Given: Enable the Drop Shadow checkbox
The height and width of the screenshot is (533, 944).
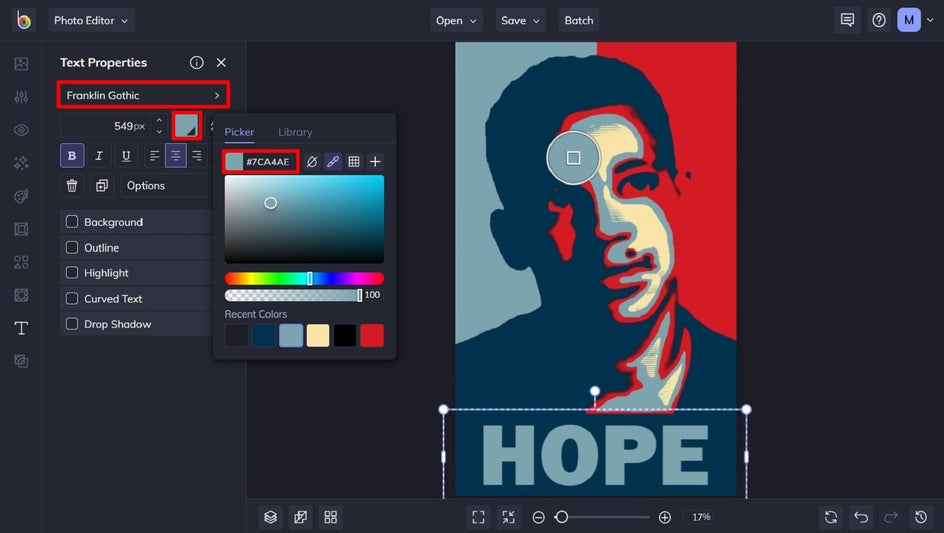Looking at the screenshot, I should coord(72,323).
